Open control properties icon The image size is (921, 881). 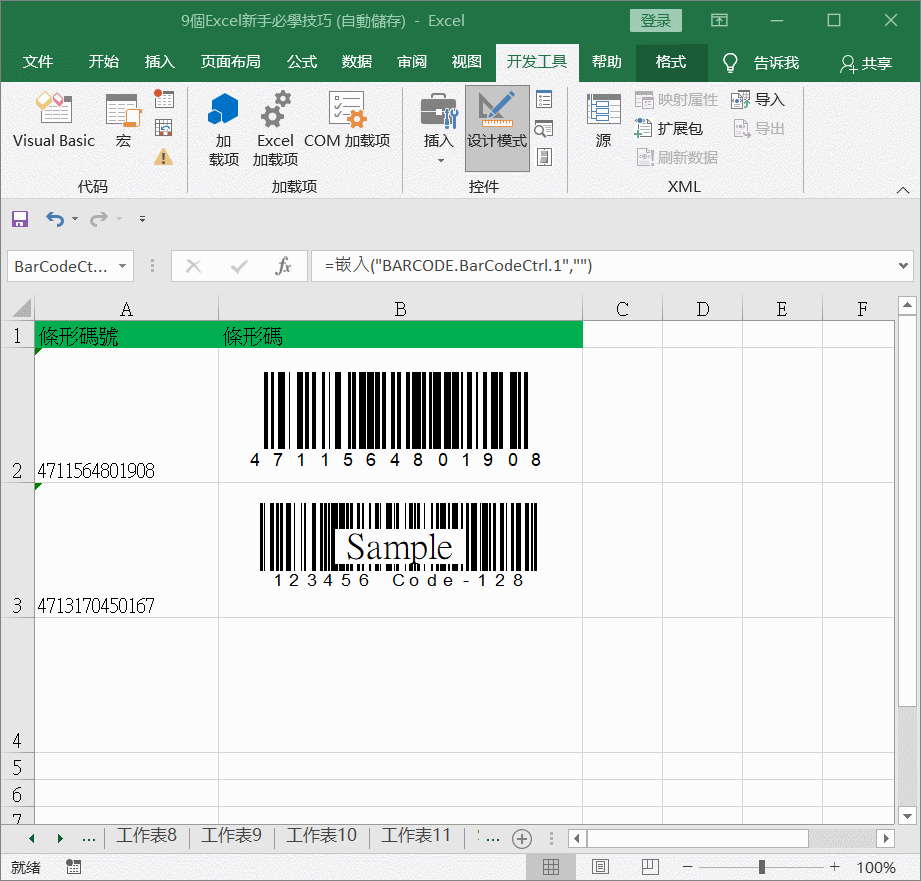click(x=544, y=99)
